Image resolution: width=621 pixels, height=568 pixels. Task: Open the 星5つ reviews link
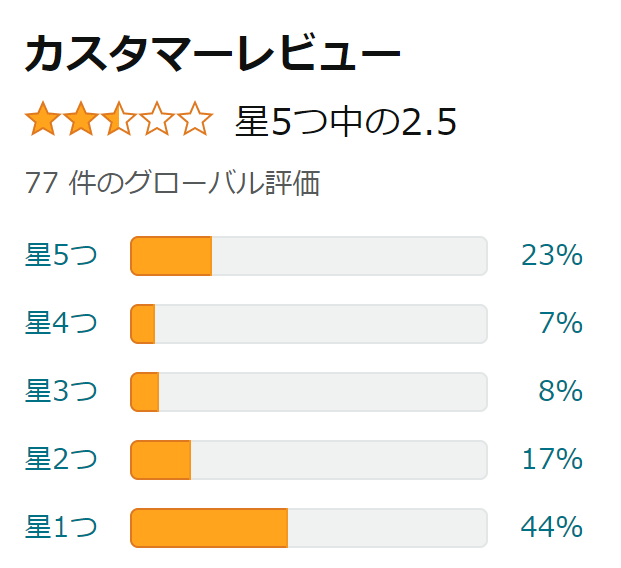[x=61, y=255]
